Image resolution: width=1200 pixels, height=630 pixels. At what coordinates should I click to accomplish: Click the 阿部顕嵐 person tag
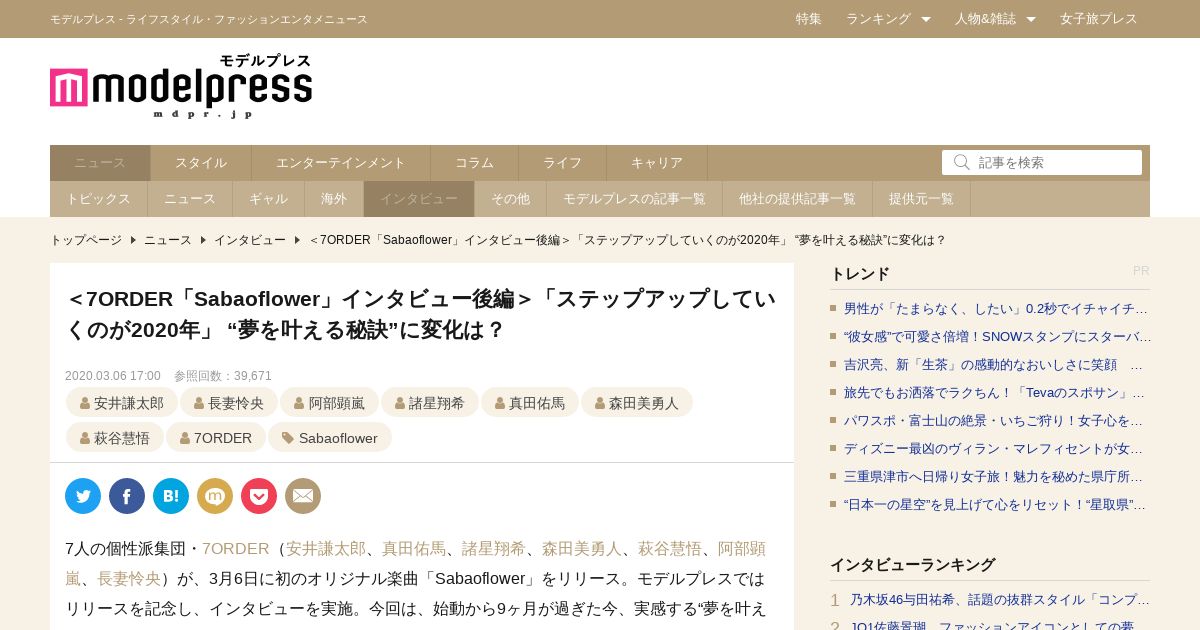329,403
